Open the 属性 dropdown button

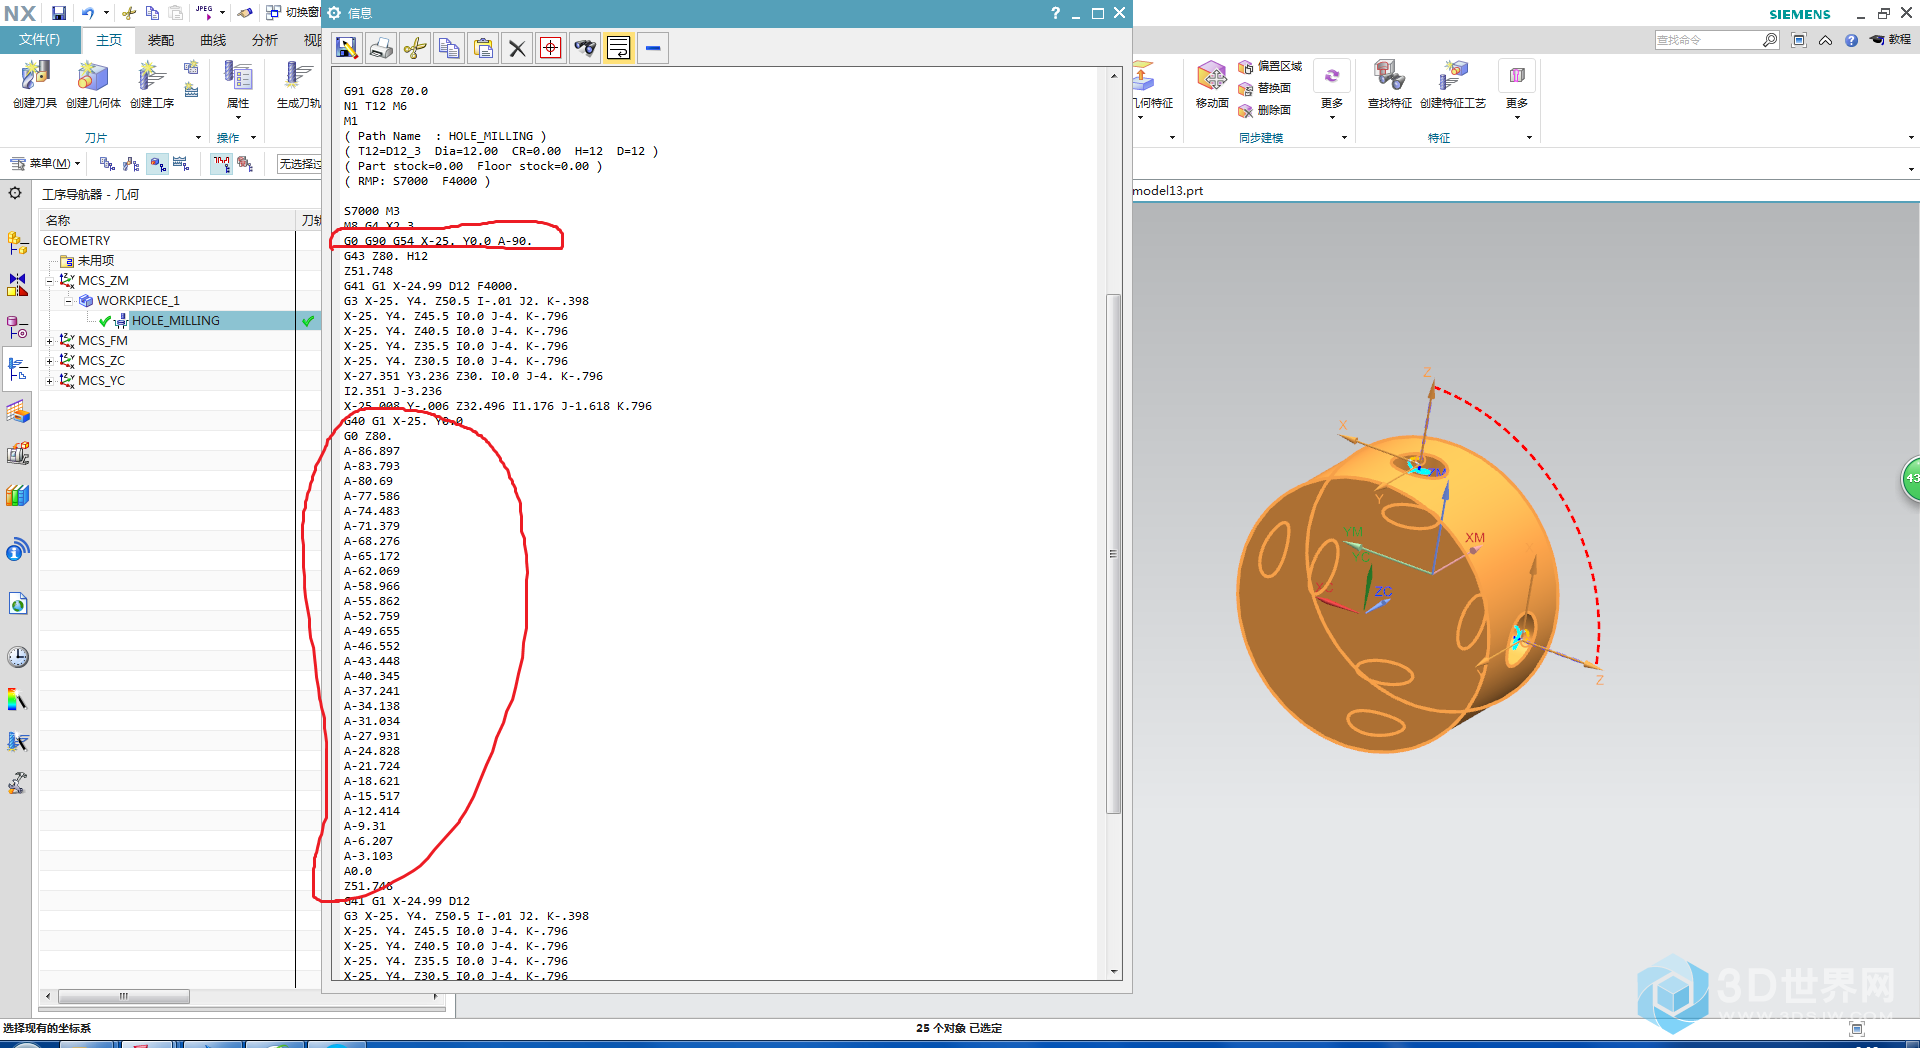click(238, 89)
